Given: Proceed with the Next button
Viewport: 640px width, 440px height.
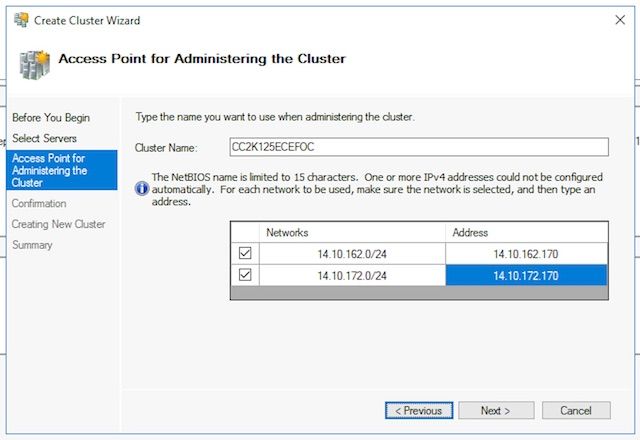Looking at the screenshot, I should pos(496,410).
